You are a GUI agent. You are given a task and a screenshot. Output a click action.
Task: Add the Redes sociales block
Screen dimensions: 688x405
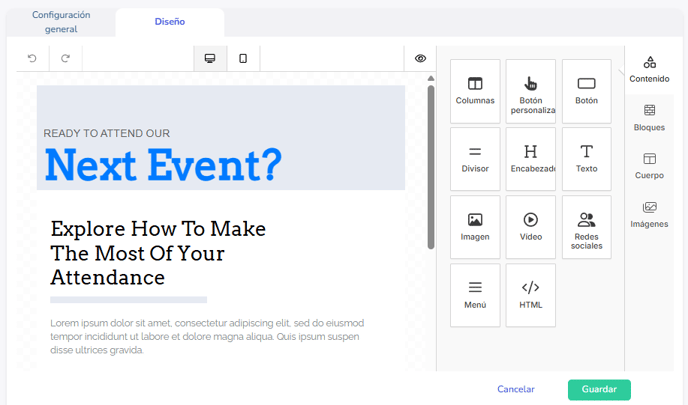pyautogui.click(x=587, y=227)
